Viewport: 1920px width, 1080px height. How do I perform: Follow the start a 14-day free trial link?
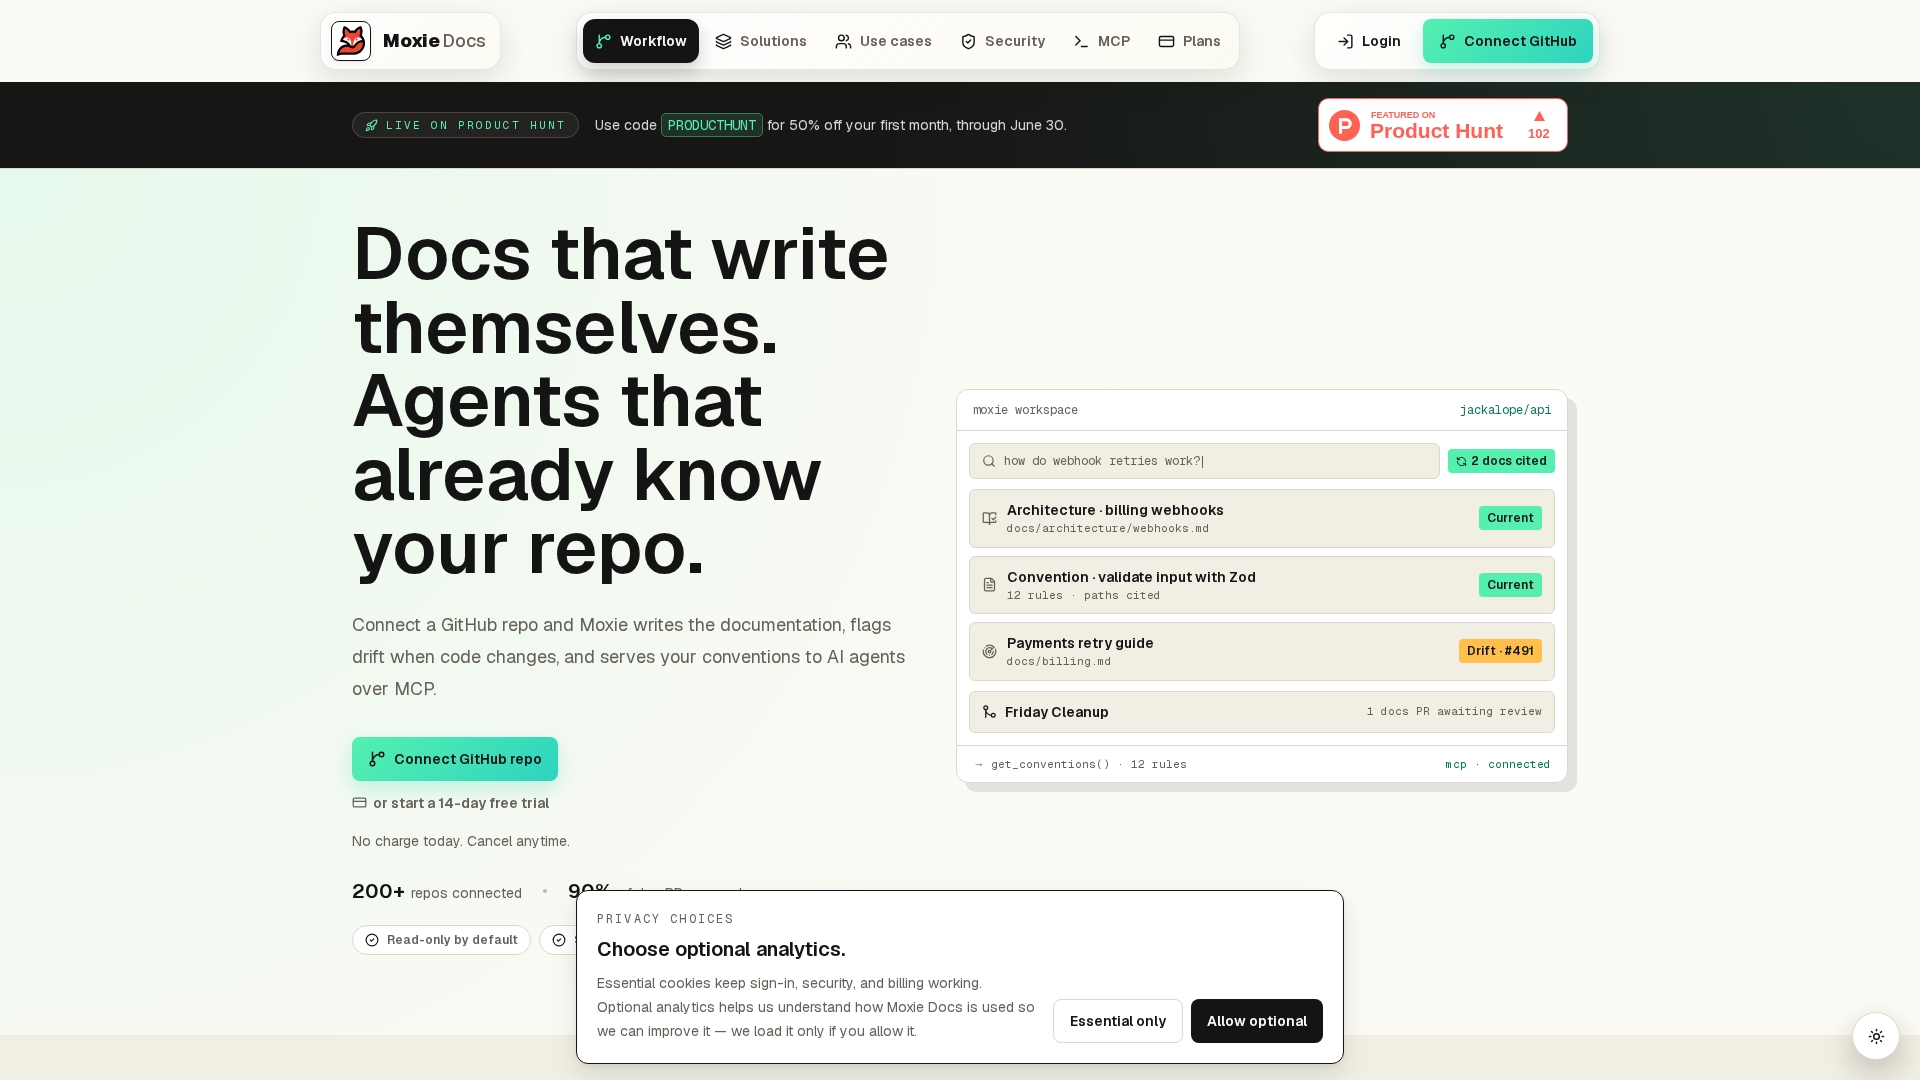(x=461, y=803)
